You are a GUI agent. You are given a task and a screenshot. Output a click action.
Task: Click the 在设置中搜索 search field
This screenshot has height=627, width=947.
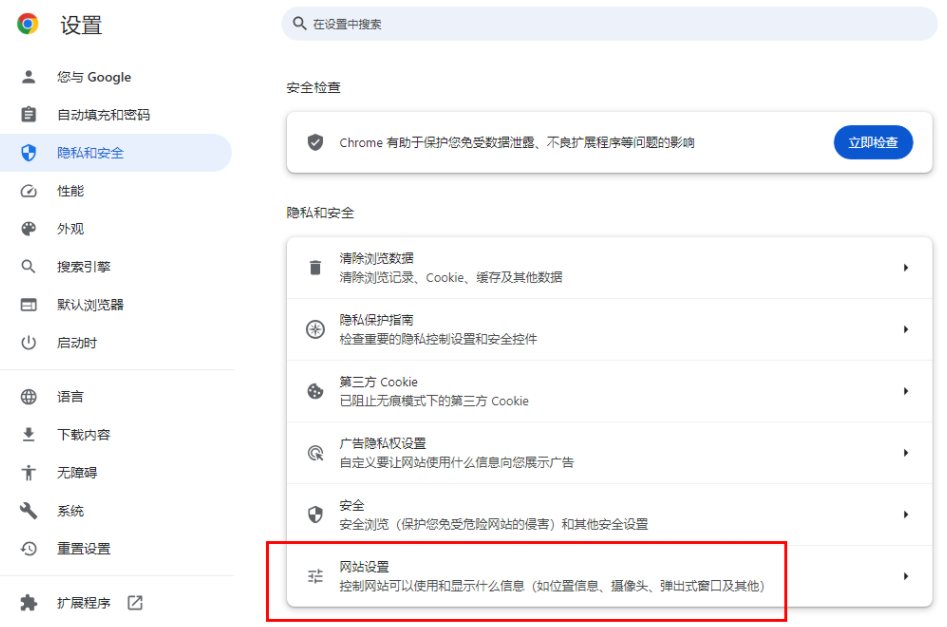(x=609, y=24)
